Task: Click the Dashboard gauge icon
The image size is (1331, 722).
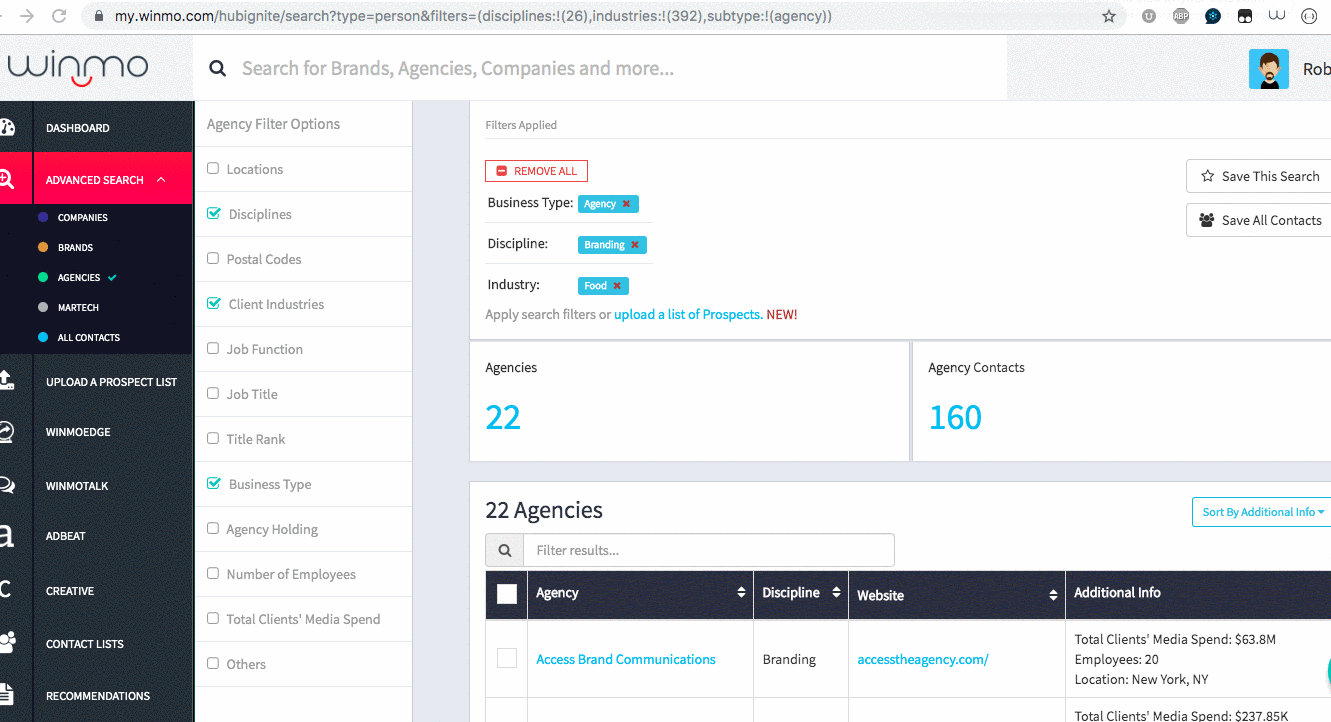Action: pos(7,127)
